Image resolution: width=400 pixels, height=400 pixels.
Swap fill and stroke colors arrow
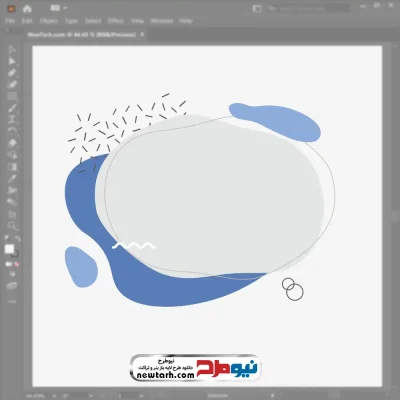(18, 239)
